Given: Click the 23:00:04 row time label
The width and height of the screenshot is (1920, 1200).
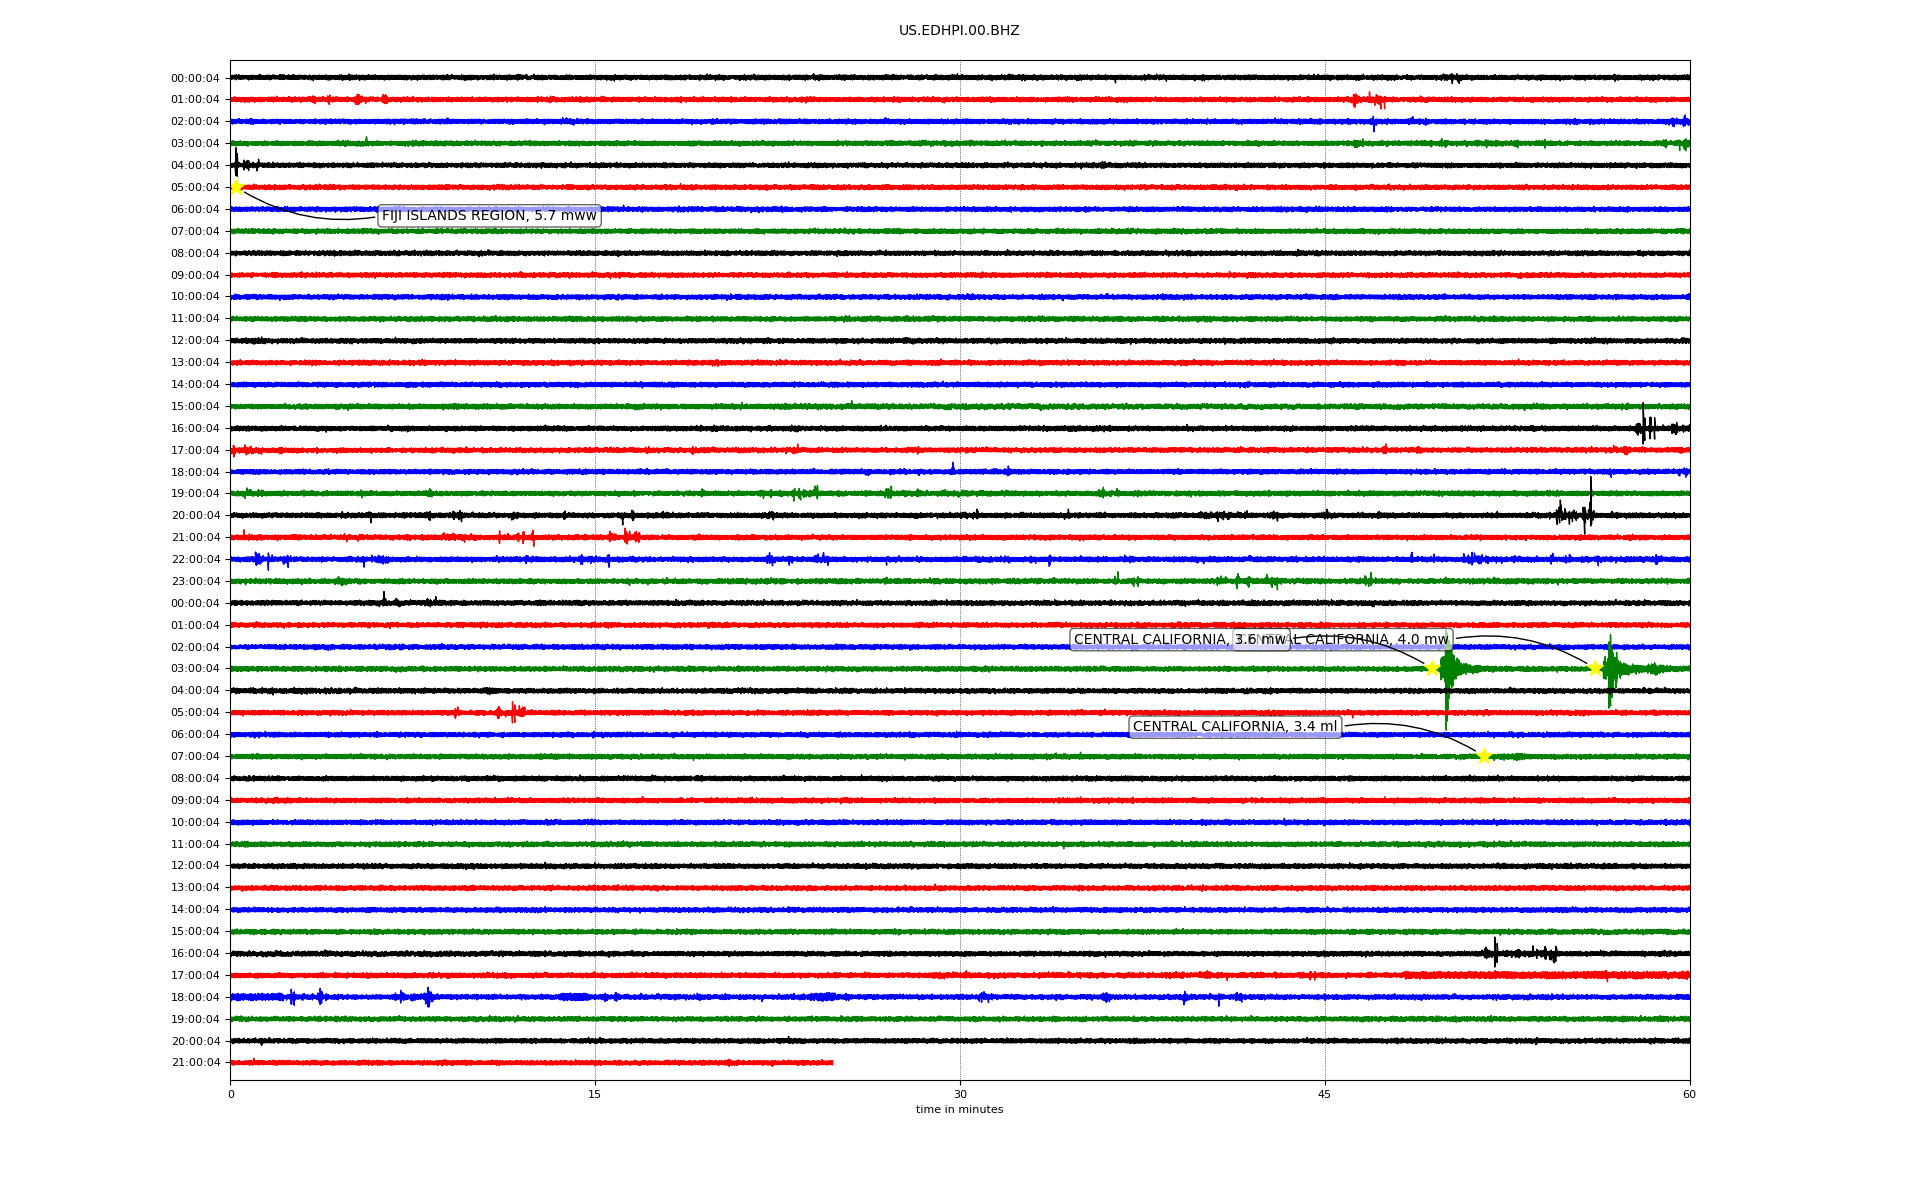Looking at the screenshot, I should (x=195, y=582).
